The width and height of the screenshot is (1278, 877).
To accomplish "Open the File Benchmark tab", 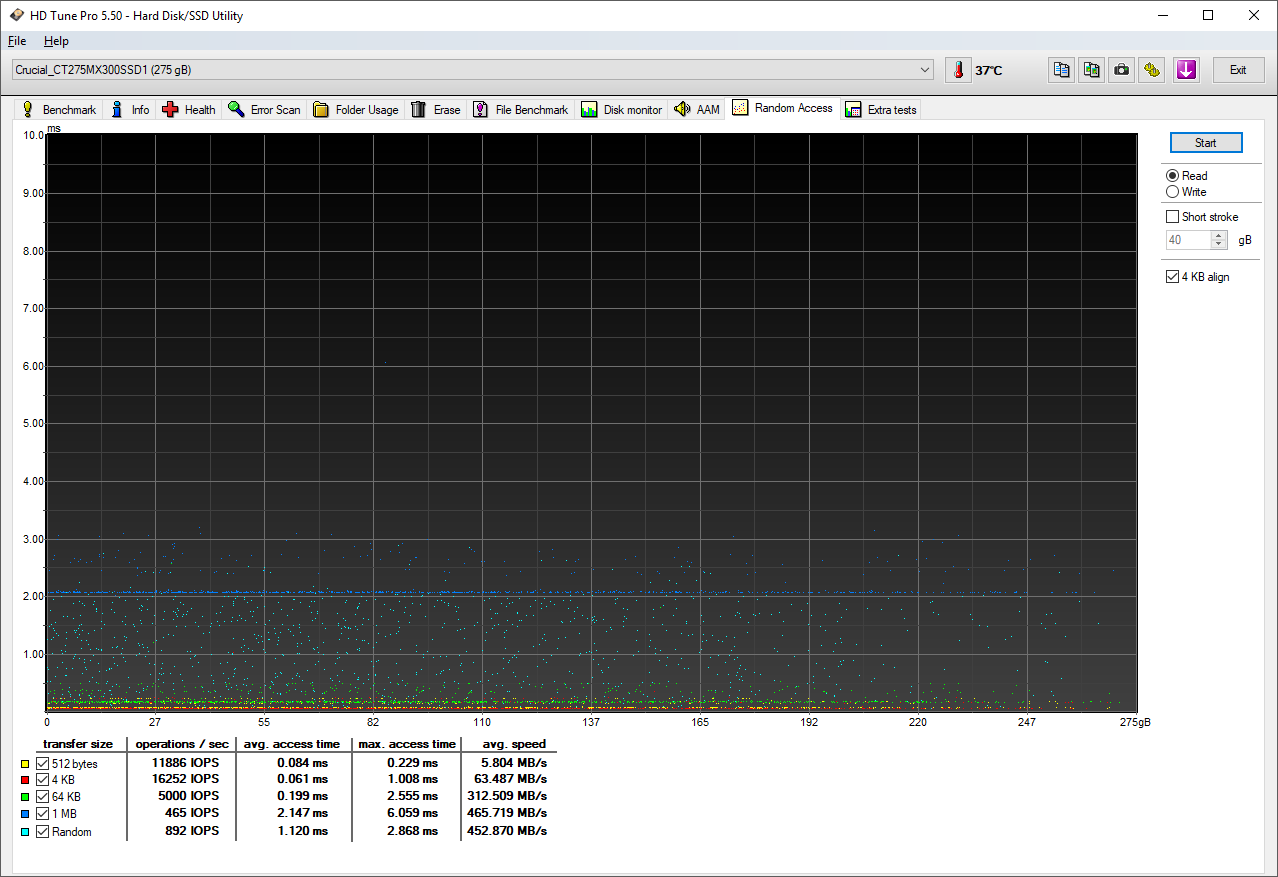I will point(521,110).
